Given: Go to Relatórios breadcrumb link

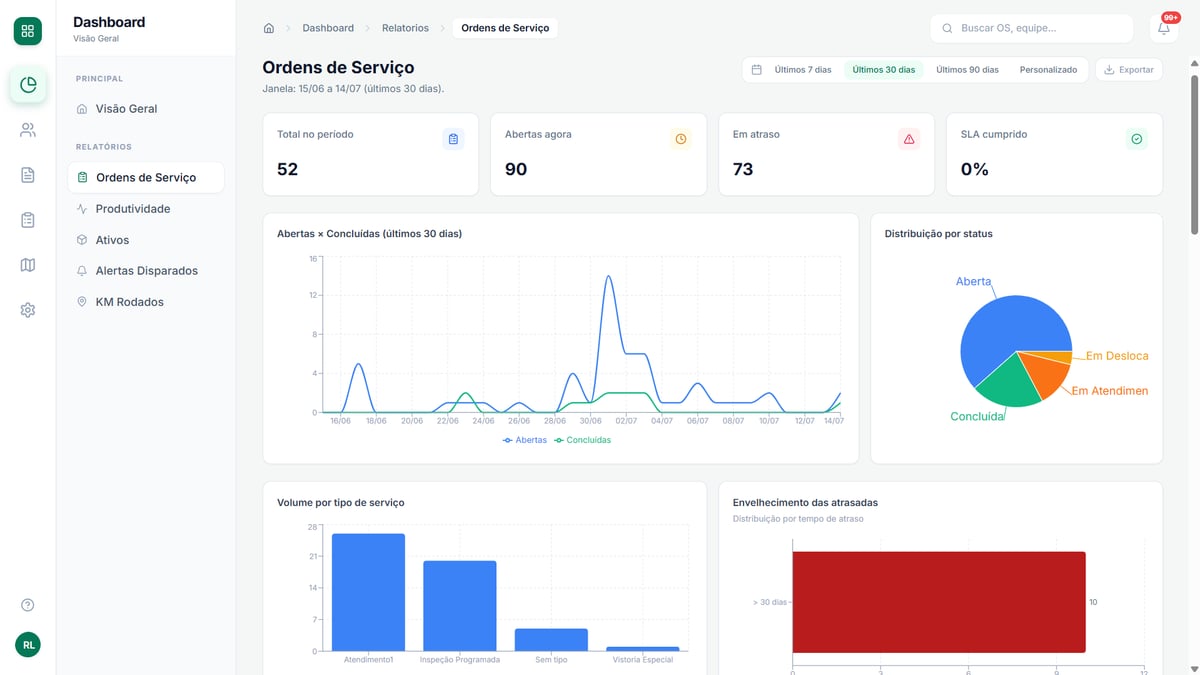Looking at the screenshot, I should point(405,28).
